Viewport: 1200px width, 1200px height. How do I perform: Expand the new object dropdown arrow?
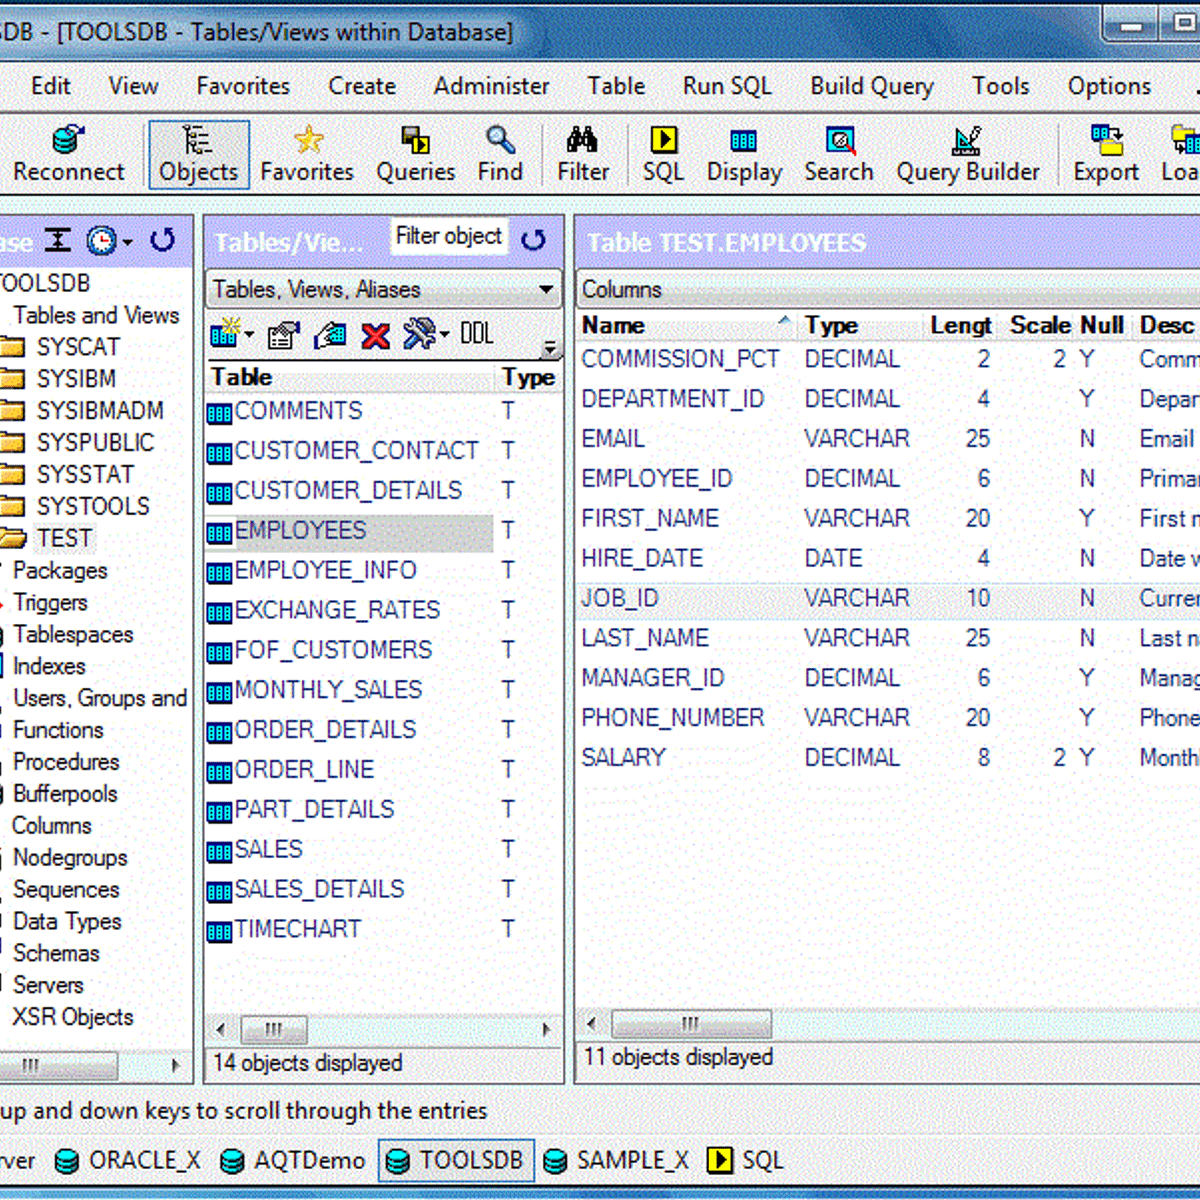(x=247, y=335)
